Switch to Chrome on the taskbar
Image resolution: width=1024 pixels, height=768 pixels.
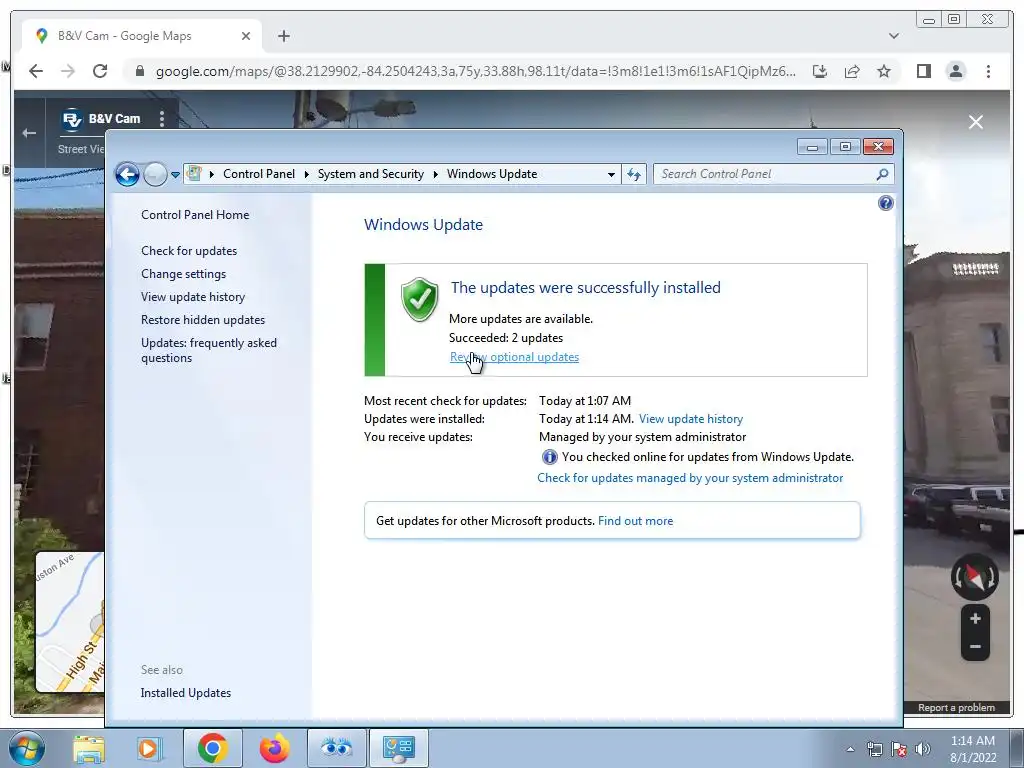pos(213,748)
